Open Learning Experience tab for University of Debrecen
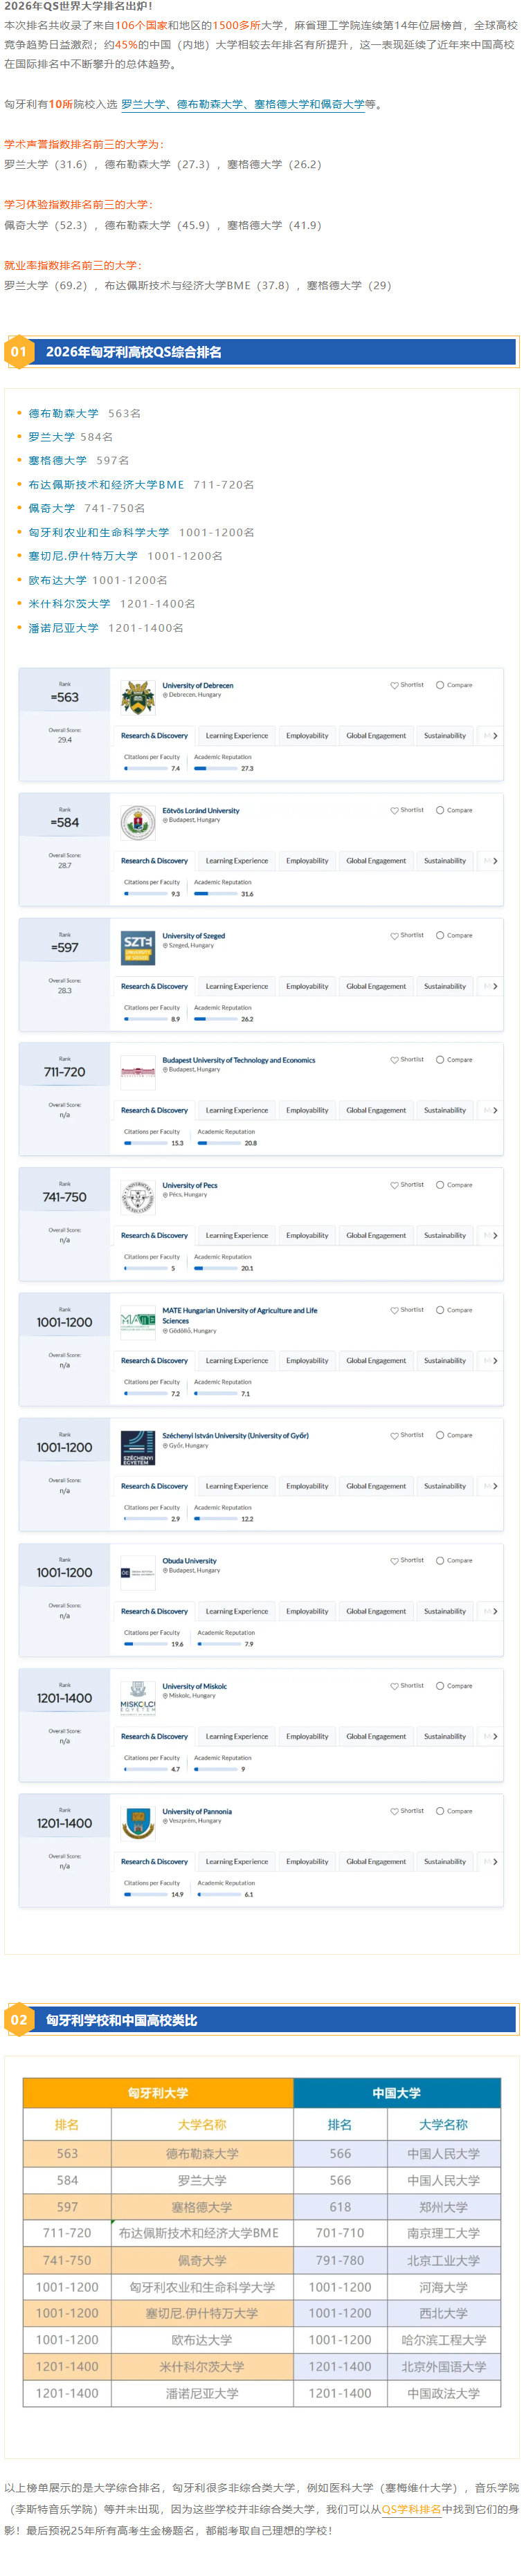Image resolution: width=524 pixels, height=2576 pixels. click(x=237, y=736)
